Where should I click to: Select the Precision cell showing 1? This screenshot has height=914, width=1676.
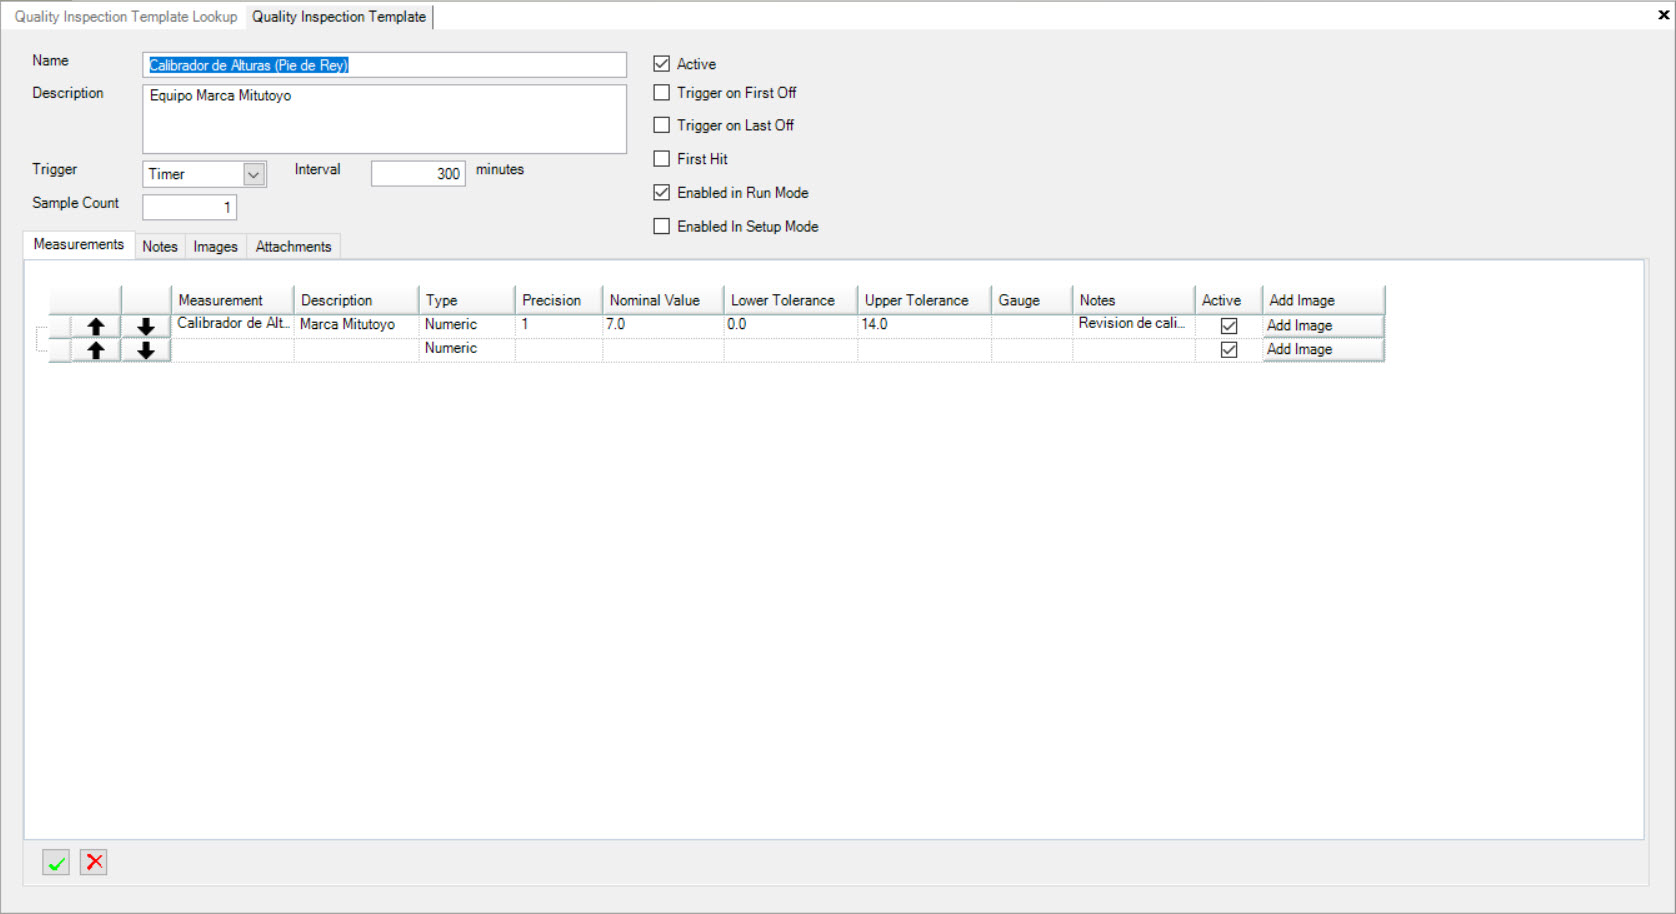559,325
